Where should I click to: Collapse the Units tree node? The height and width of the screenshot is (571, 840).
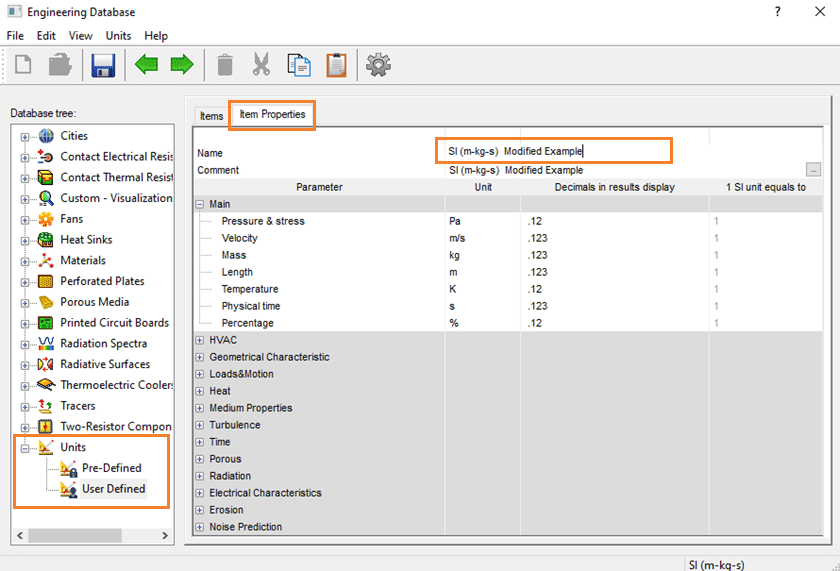pos(25,448)
